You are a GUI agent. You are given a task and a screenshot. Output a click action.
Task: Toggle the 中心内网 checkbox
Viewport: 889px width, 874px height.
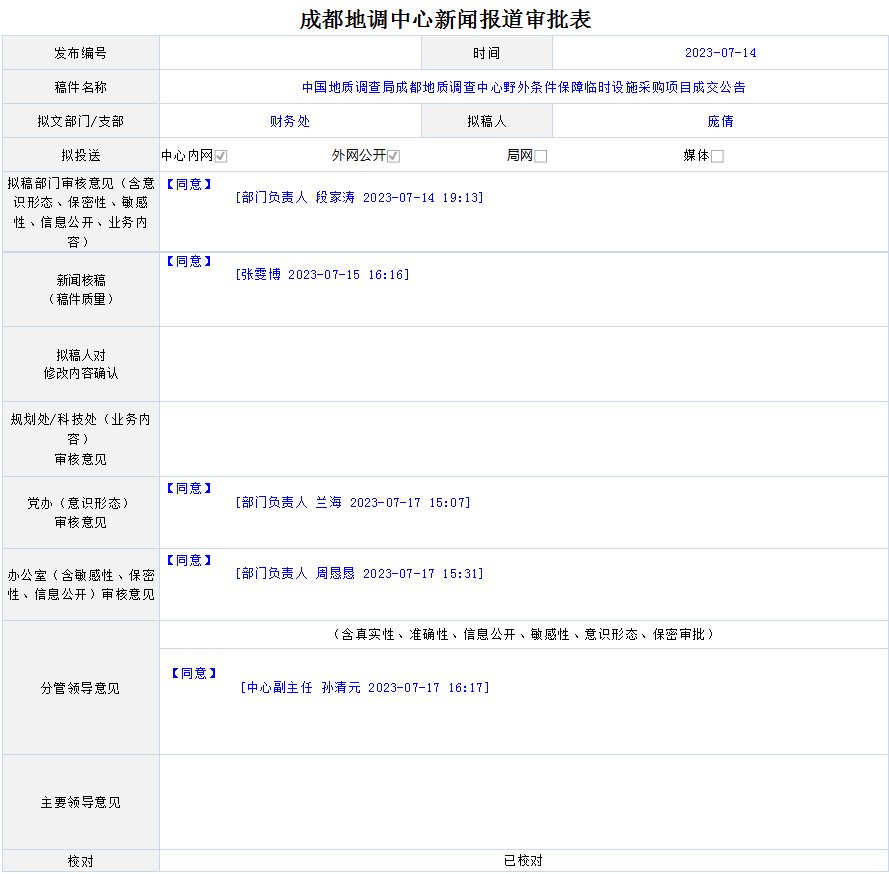click(x=221, y=156)
